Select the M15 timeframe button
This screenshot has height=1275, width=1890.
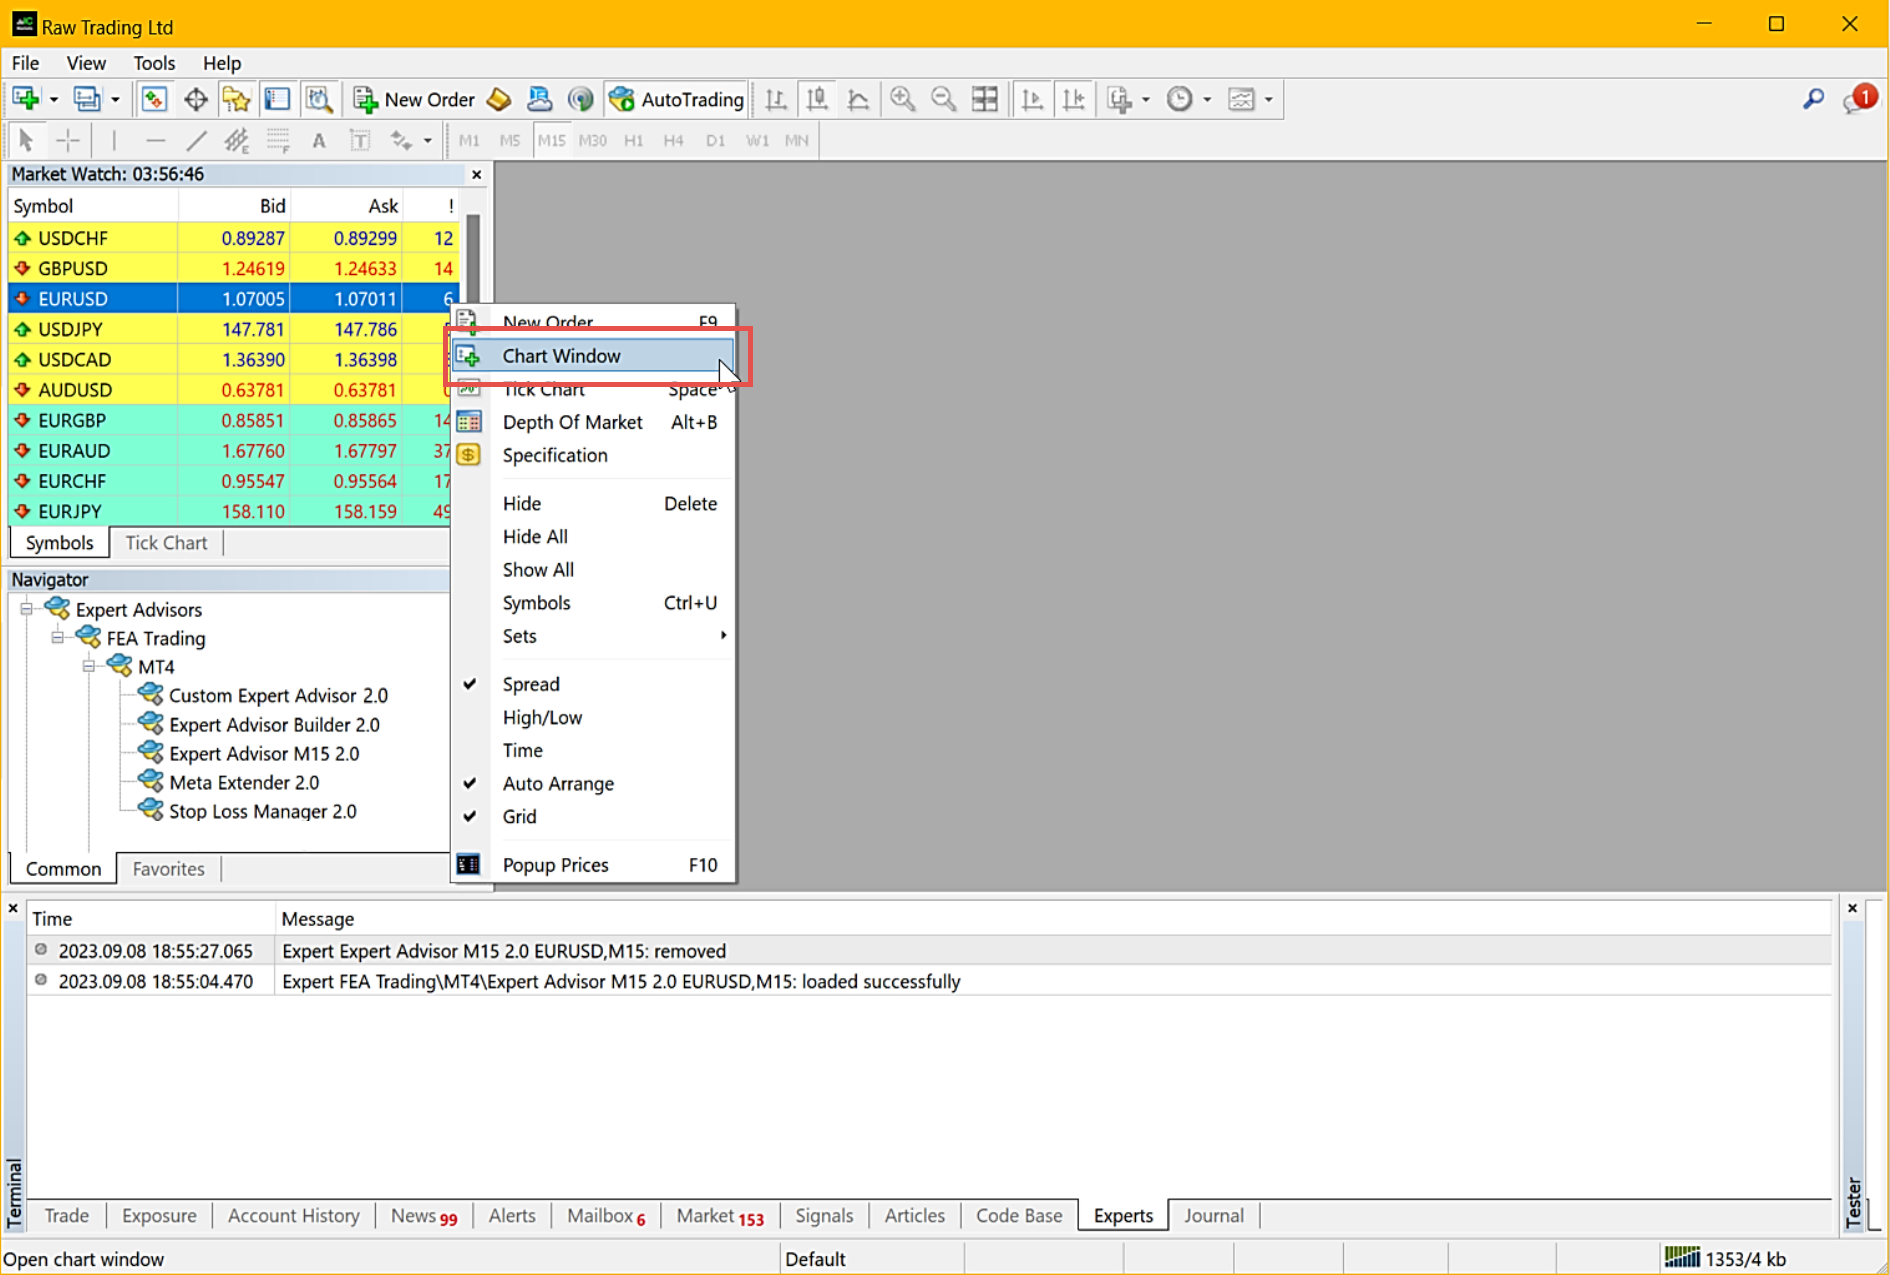tap(552, 140)
